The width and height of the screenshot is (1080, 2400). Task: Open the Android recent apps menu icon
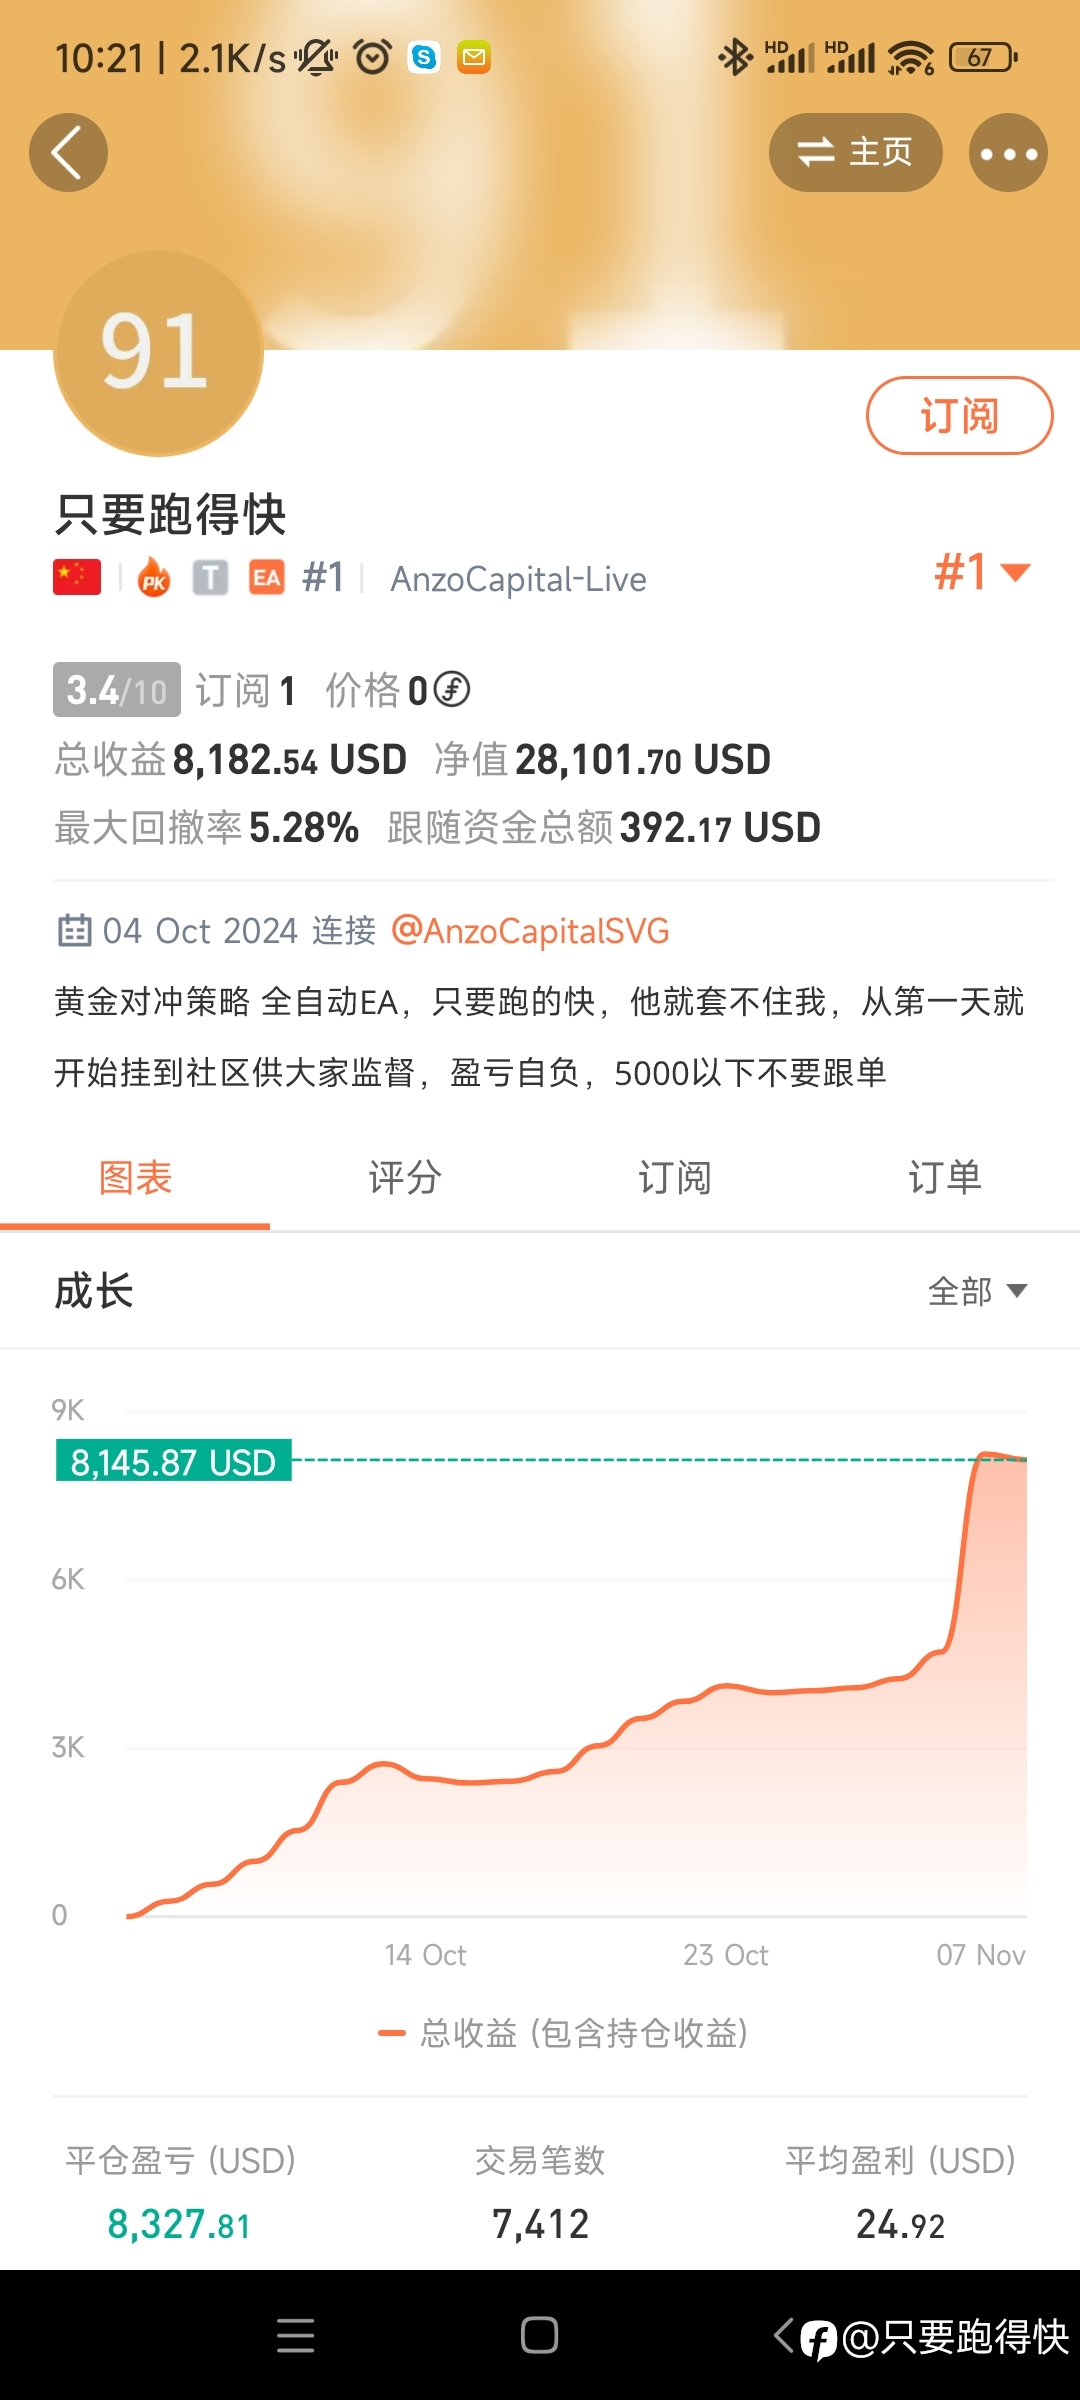(295, 2336)
